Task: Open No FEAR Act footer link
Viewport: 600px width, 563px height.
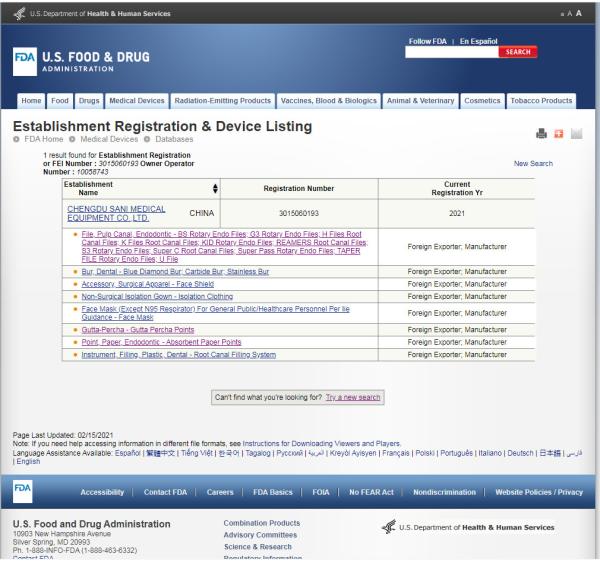Action: (371, 492)
